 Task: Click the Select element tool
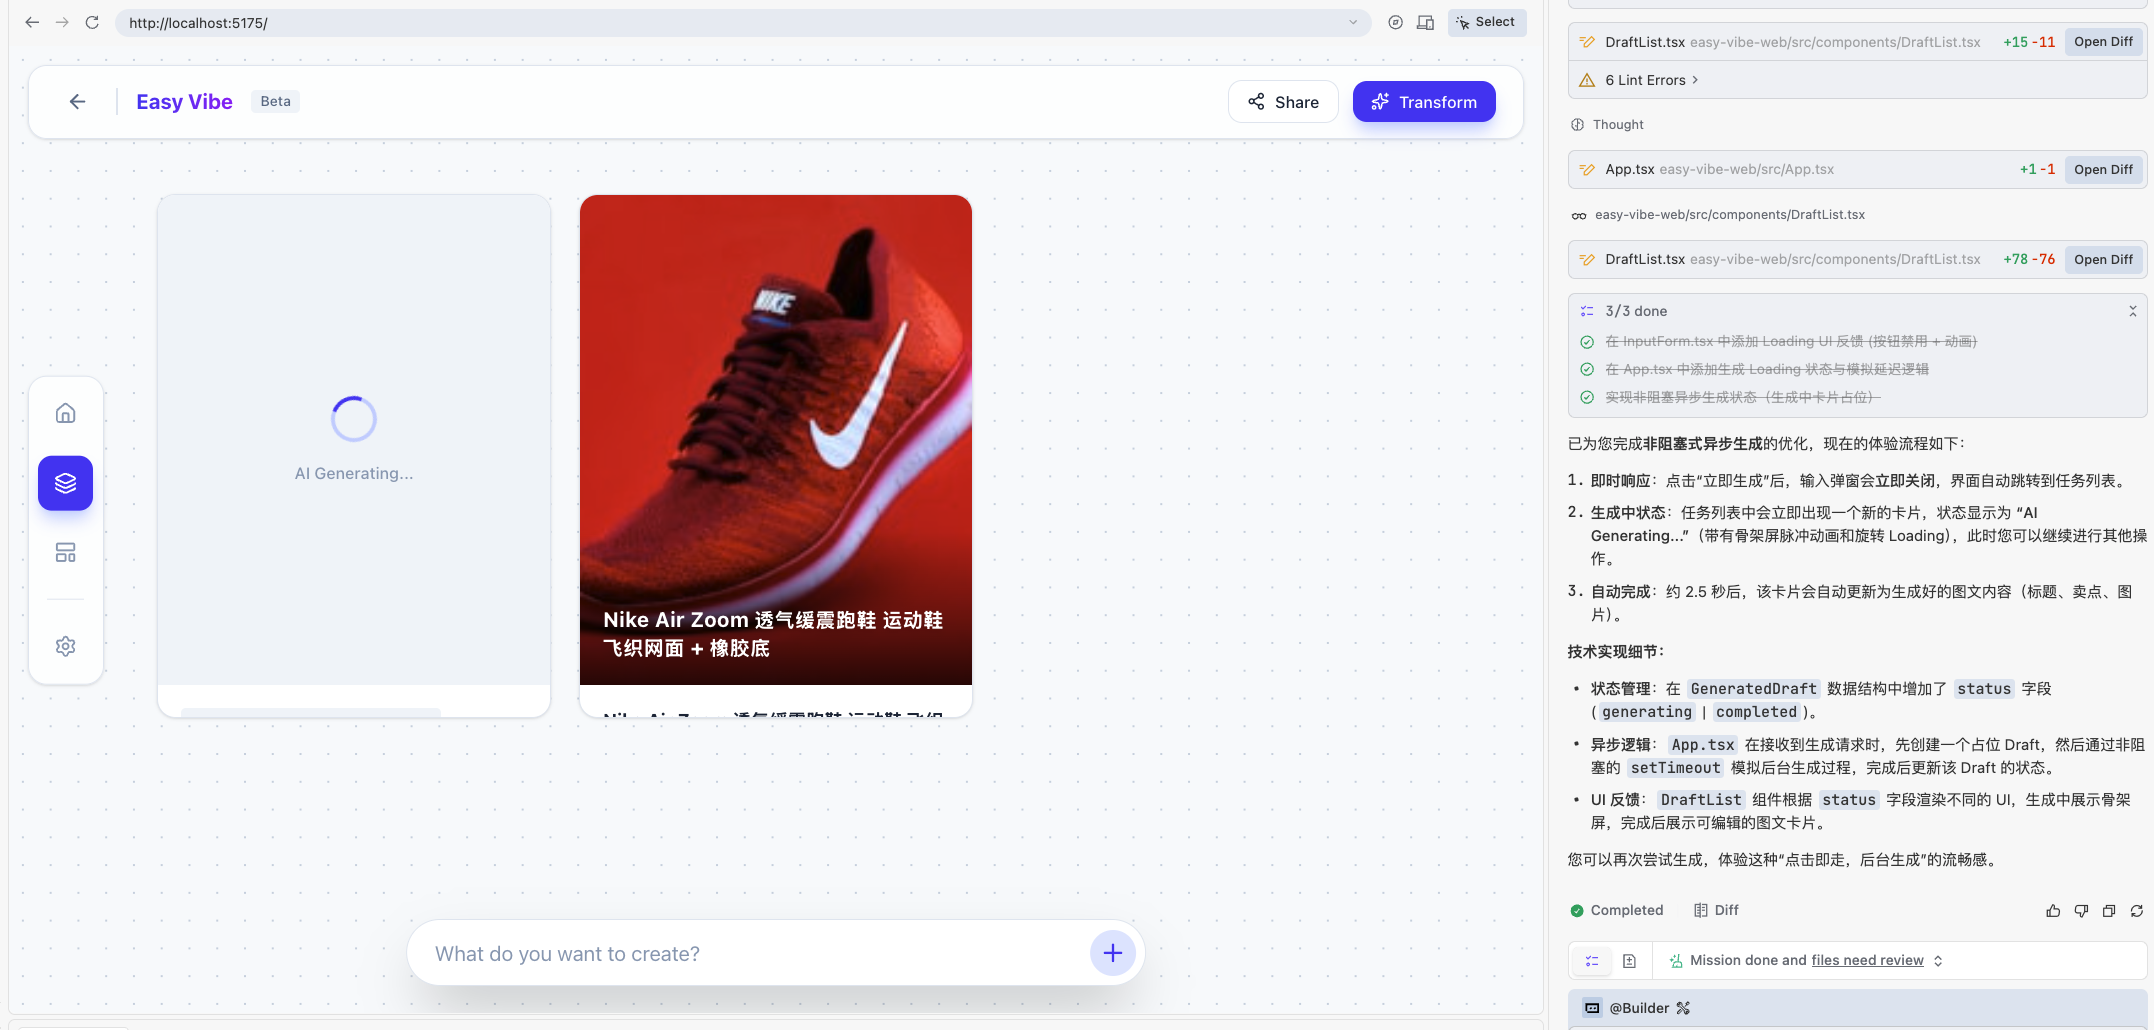point(1486,22)
